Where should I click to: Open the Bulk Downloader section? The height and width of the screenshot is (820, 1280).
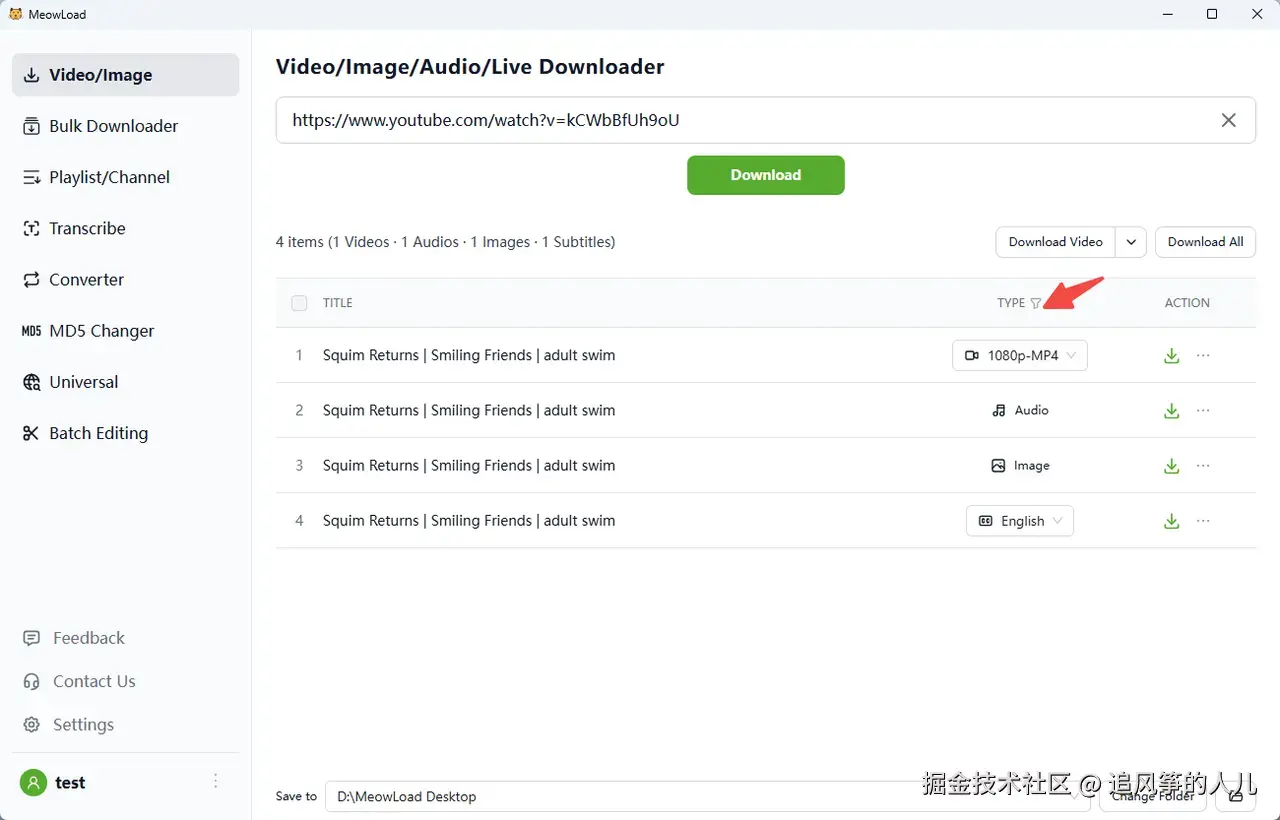click(x=125, y=126)
